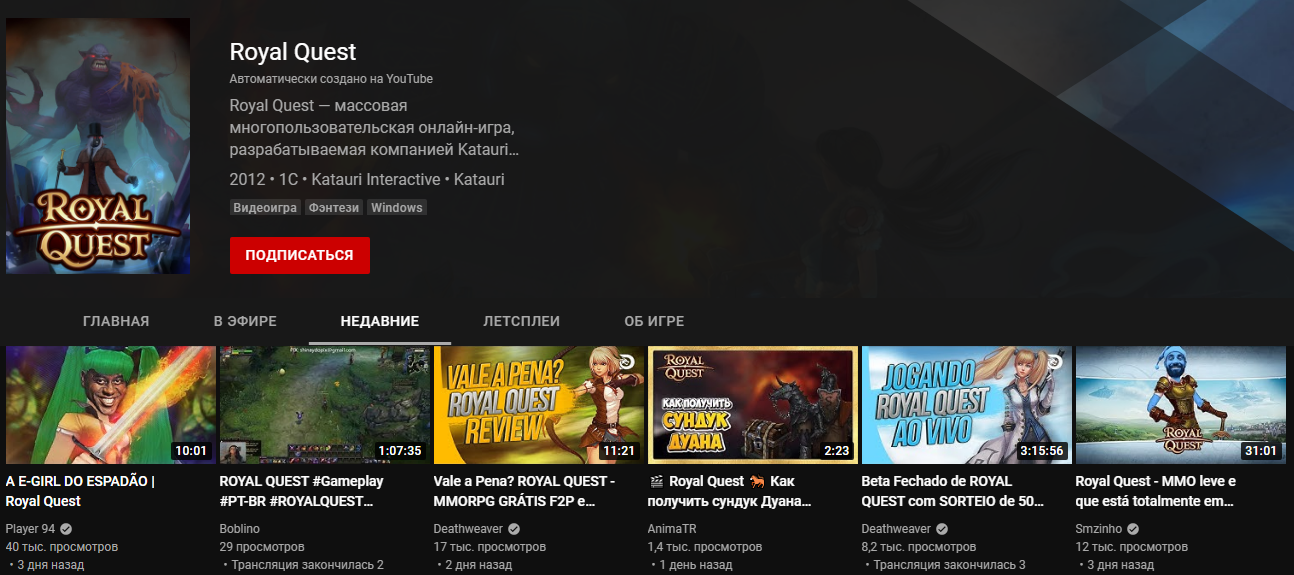Play the 31:01 Royal Quest MMO thumbnail
1294x575 pixels.
click(1180, 405)
